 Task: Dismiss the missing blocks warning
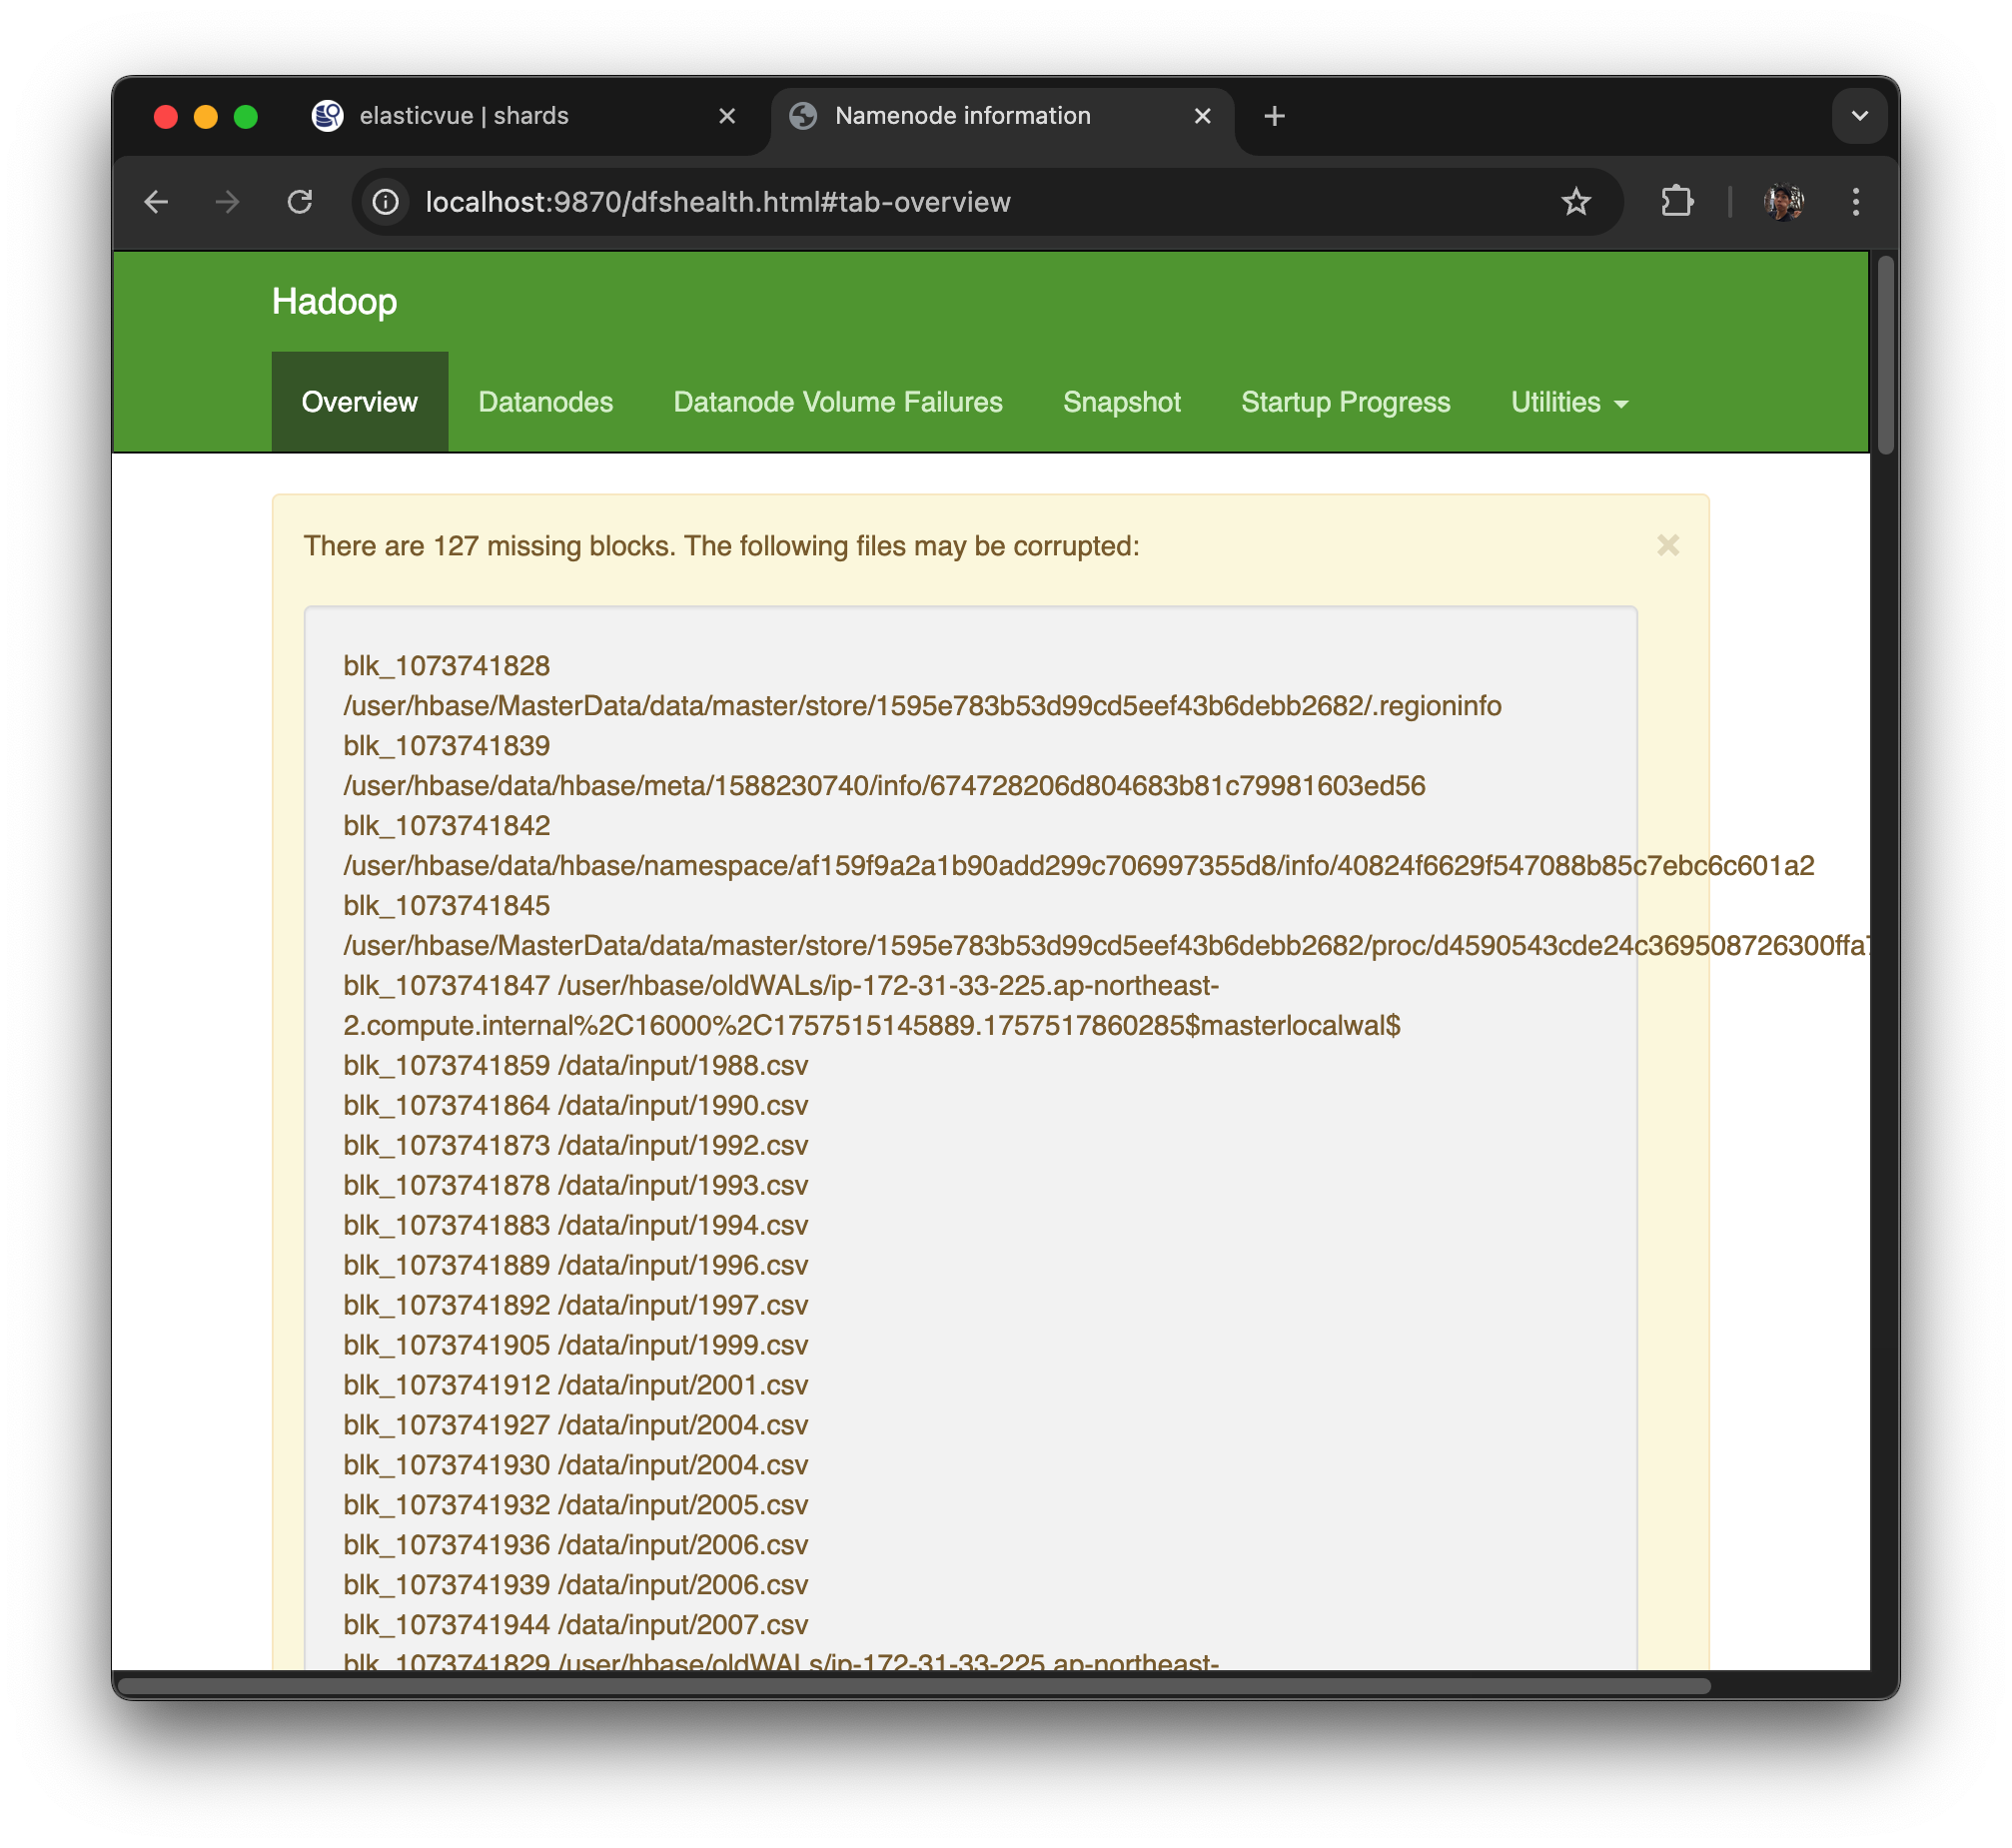click(1667, 546)
